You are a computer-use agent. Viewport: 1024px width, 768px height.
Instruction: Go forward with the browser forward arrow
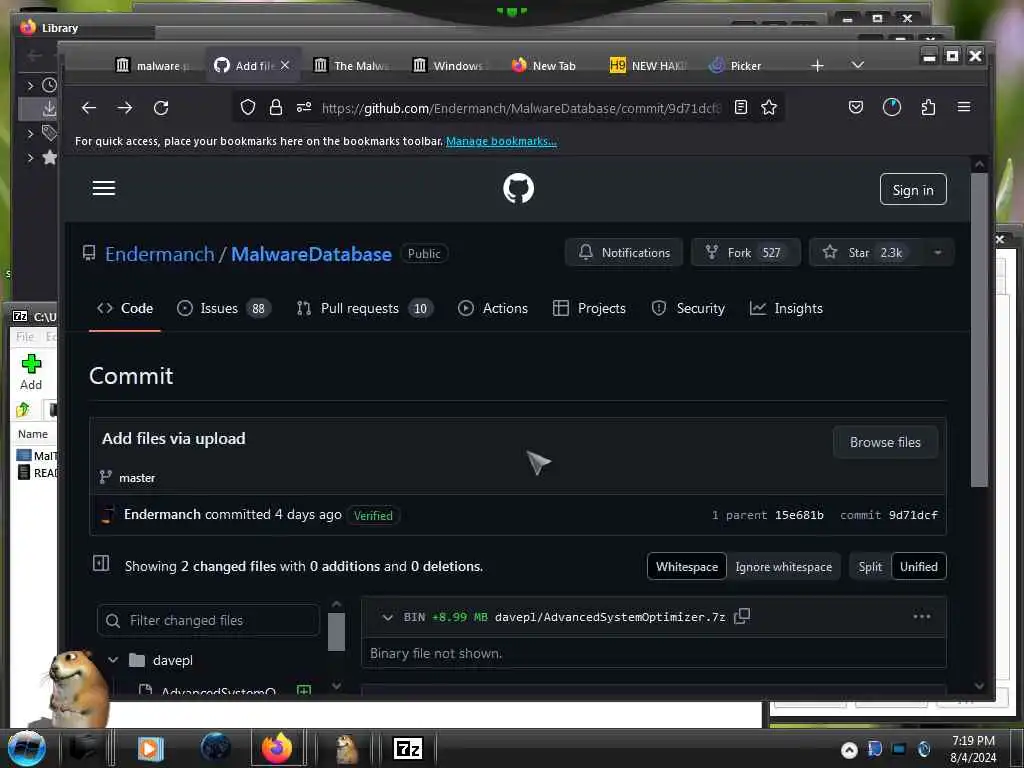pyautogui.click(x=125, y=108)
